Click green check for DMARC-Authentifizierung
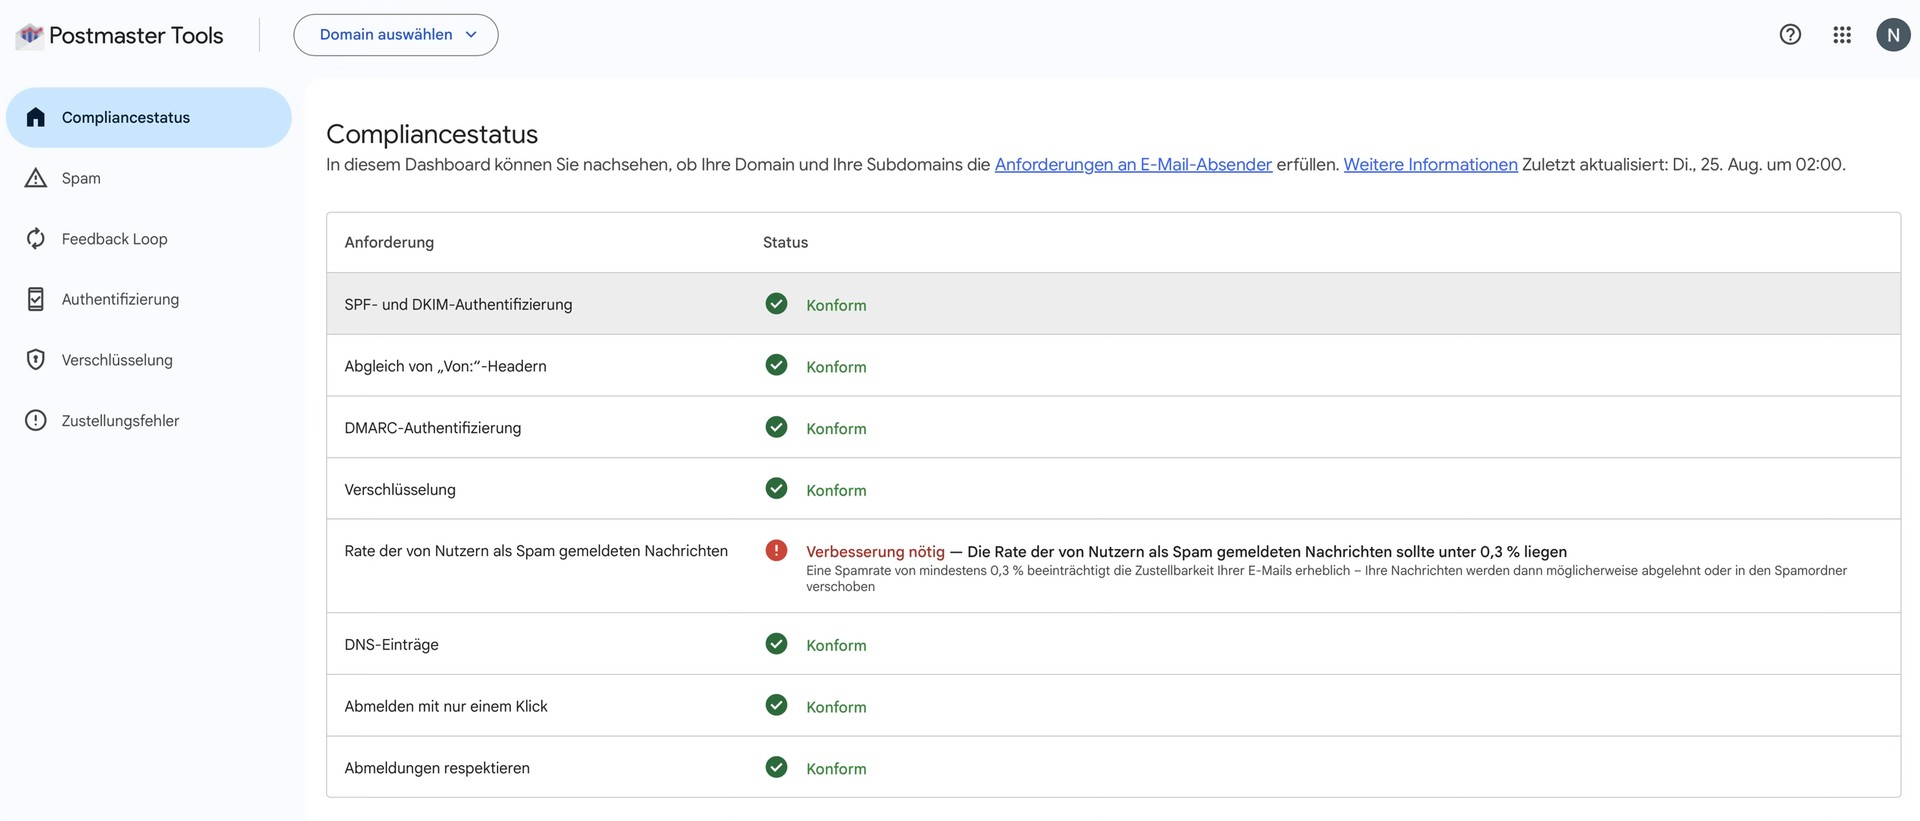The image size is (1920, 821). click(x=776, y=427)
